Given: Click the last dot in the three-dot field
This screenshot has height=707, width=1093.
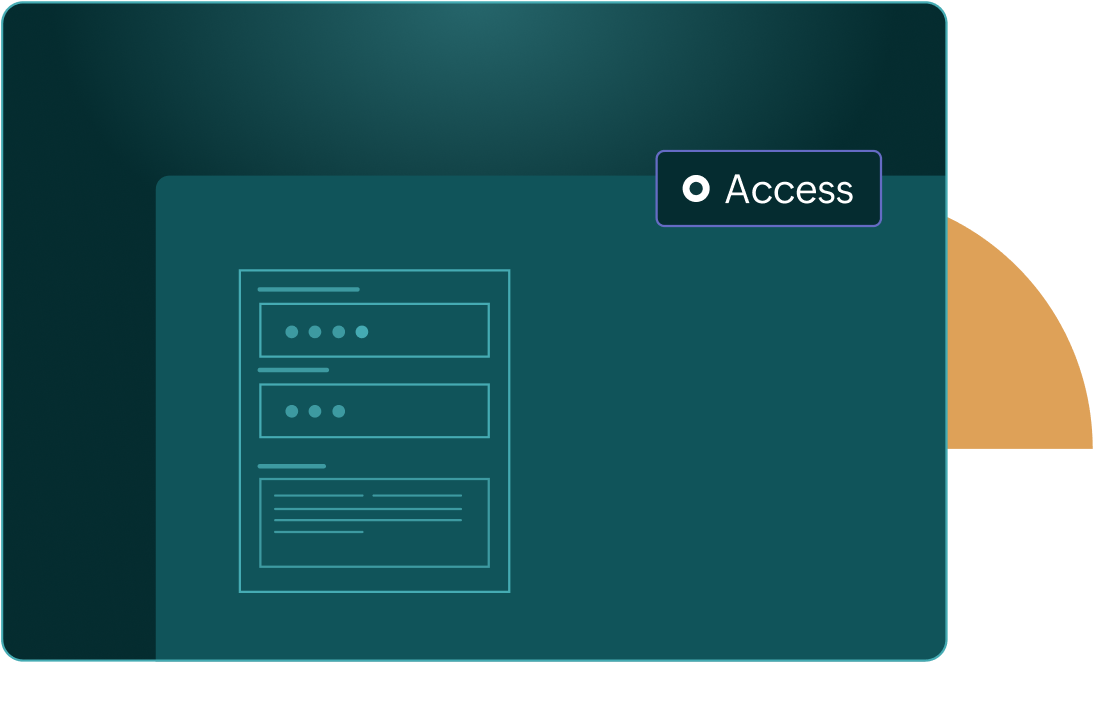Looking at the screenshot, I should click(339, 411).
